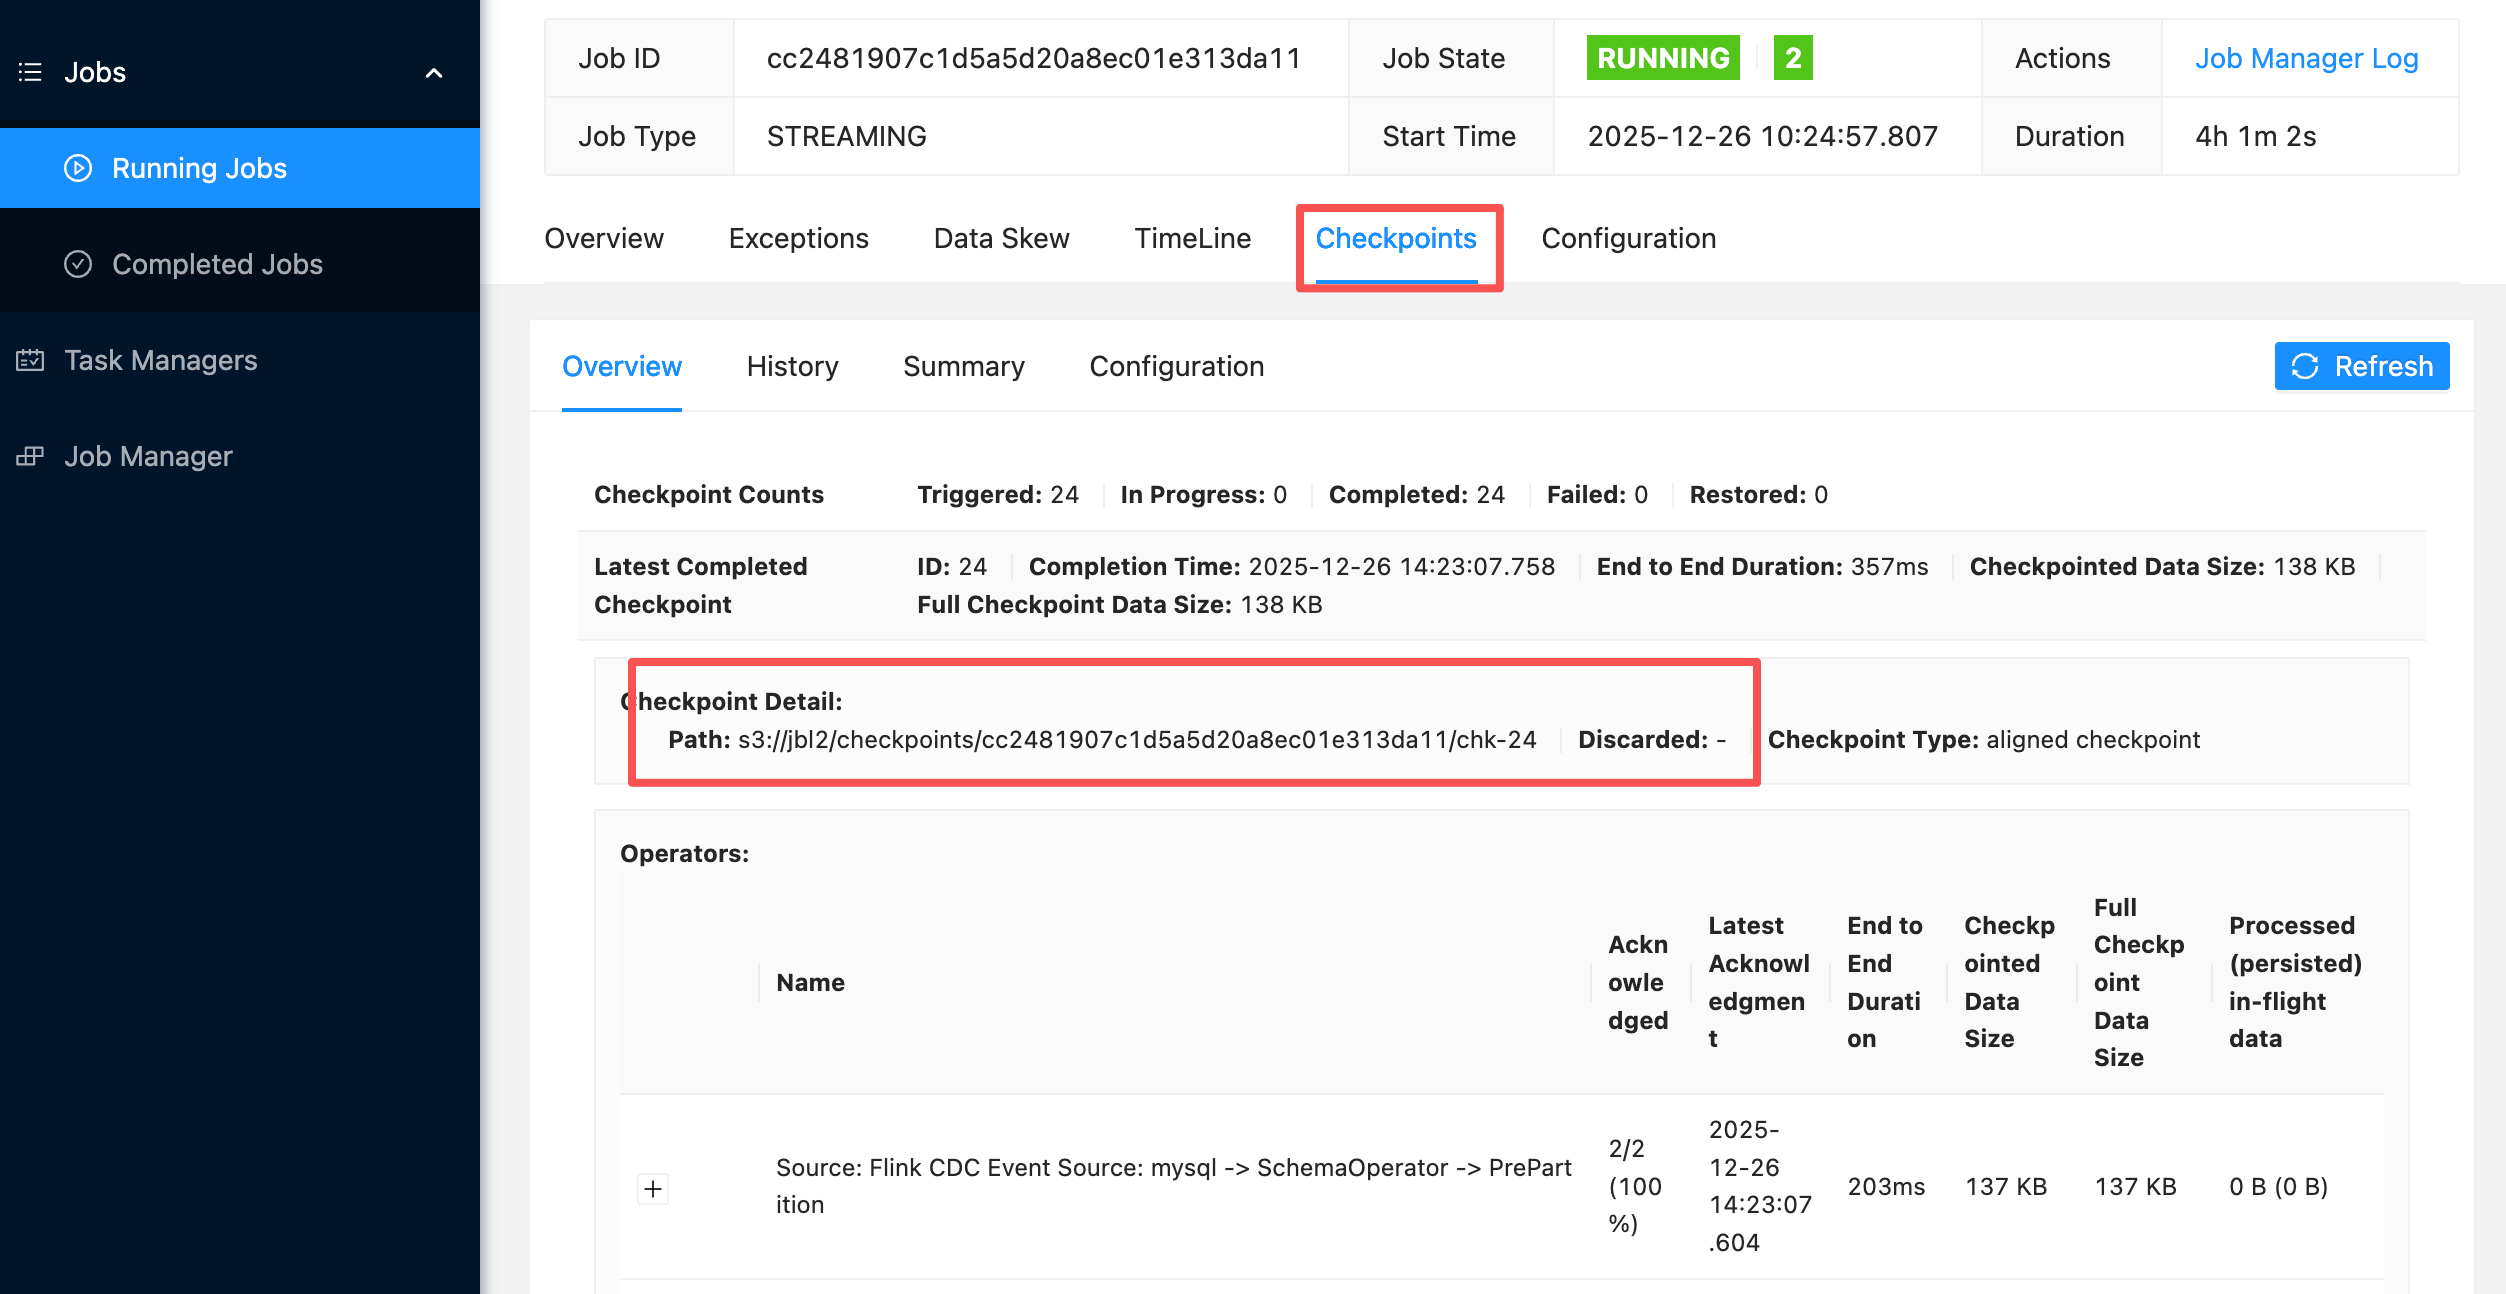Collapse the Jobs menu with chevron
Screen dimensions: 2506x1294
click(x=434, y=73)
